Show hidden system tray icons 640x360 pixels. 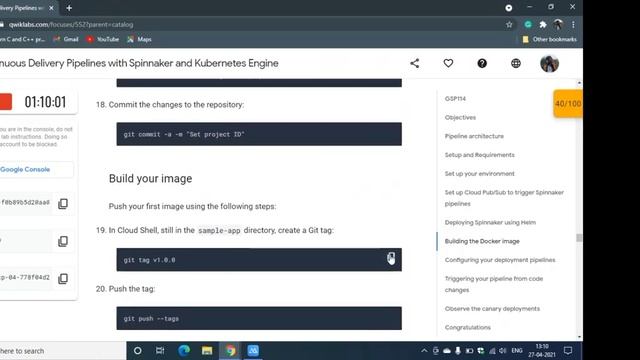tap(424, 351)
